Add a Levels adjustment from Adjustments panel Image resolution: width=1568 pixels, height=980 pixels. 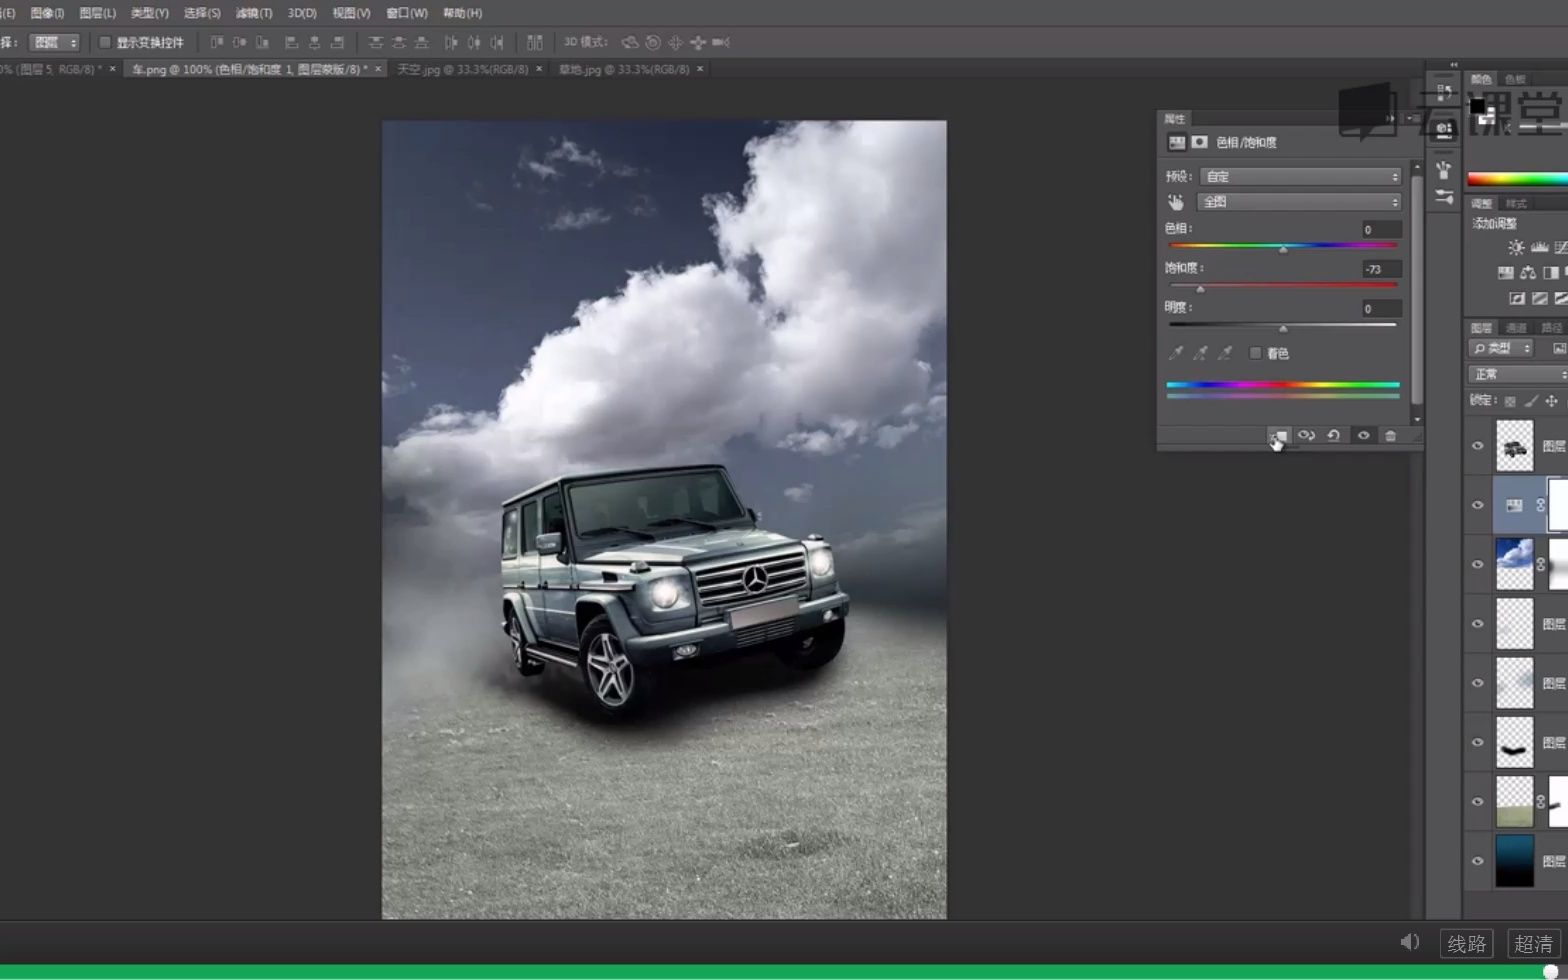pos(1539,247)
